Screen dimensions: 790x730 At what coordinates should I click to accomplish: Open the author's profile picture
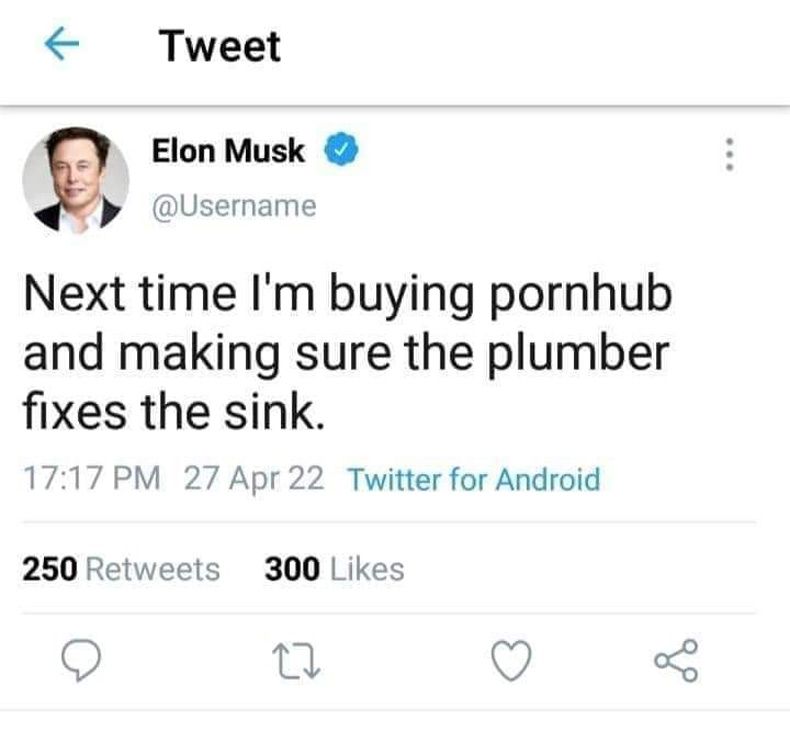(x=75, y=180)
